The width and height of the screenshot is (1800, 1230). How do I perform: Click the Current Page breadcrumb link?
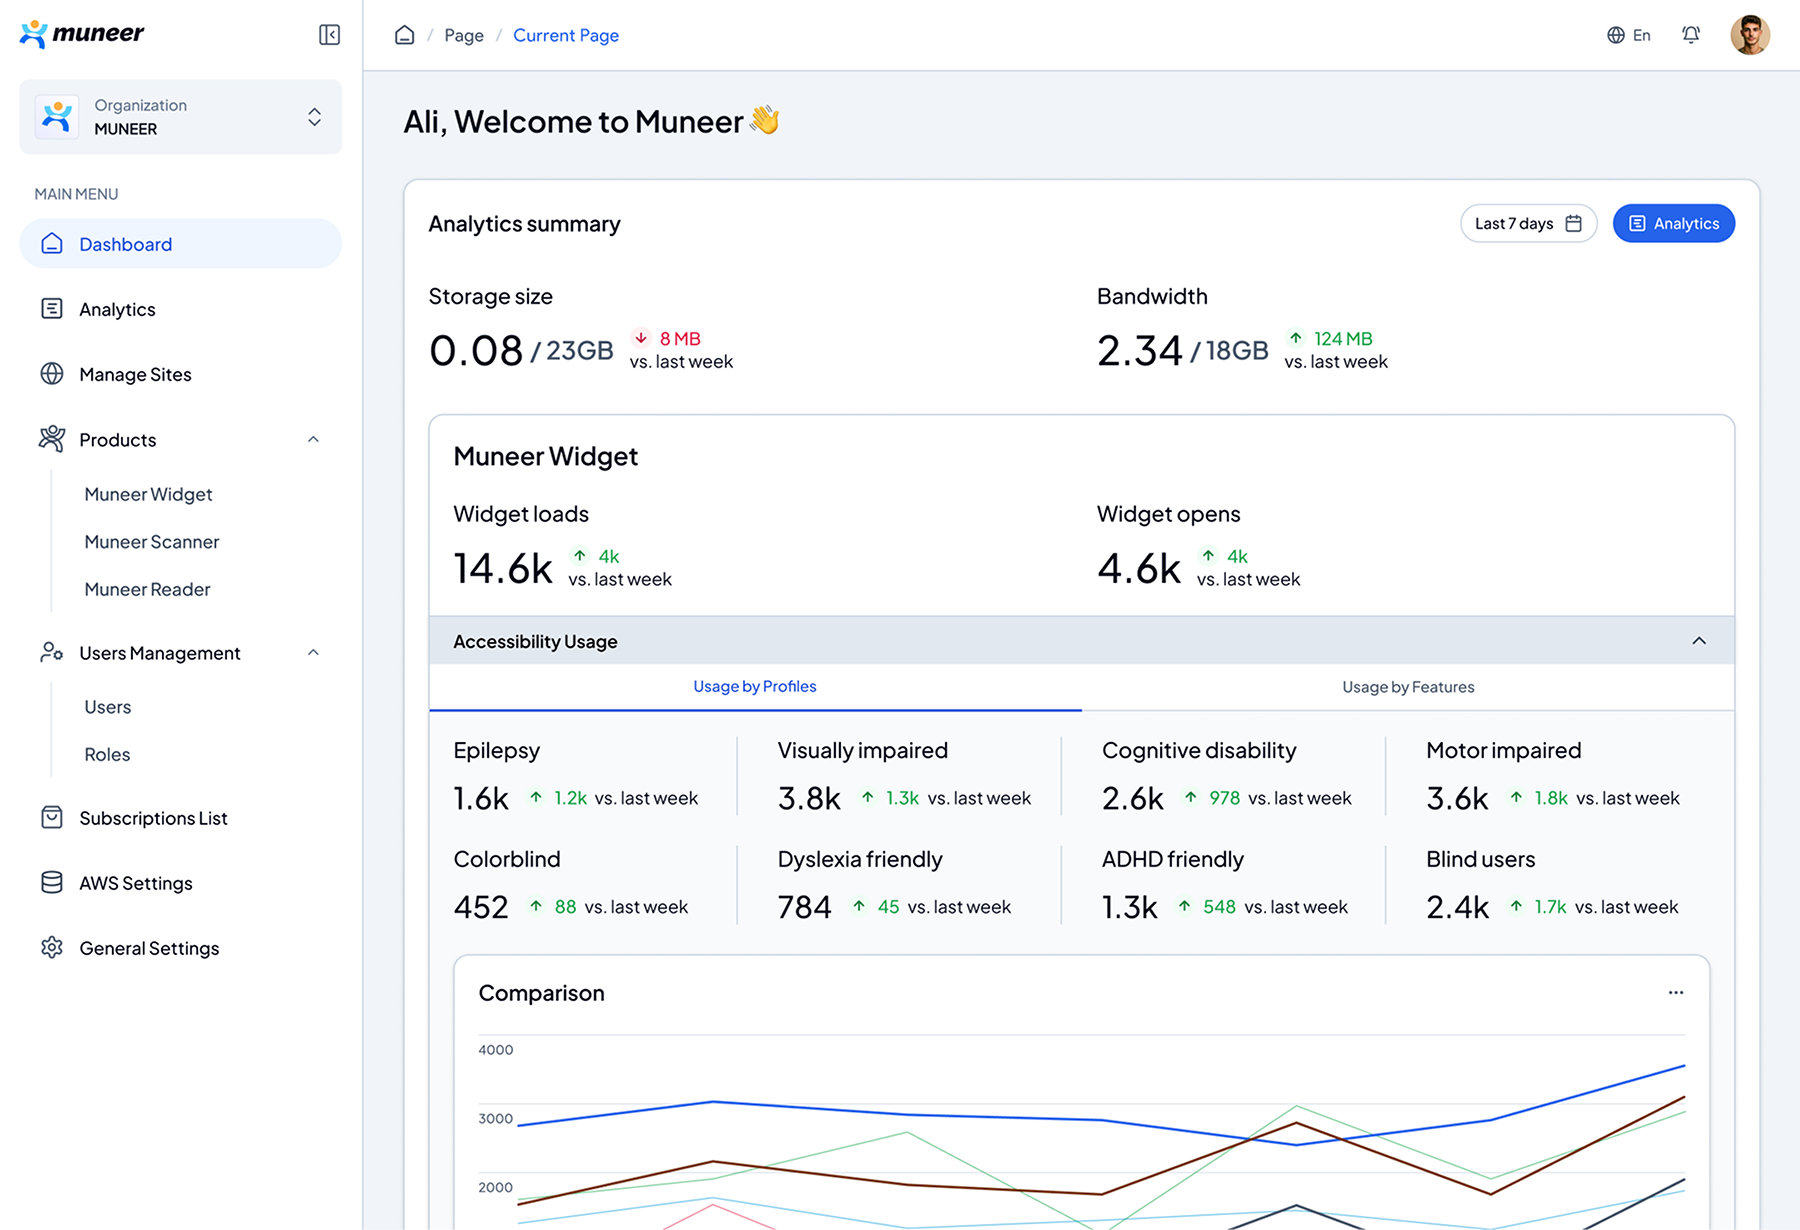566,35
